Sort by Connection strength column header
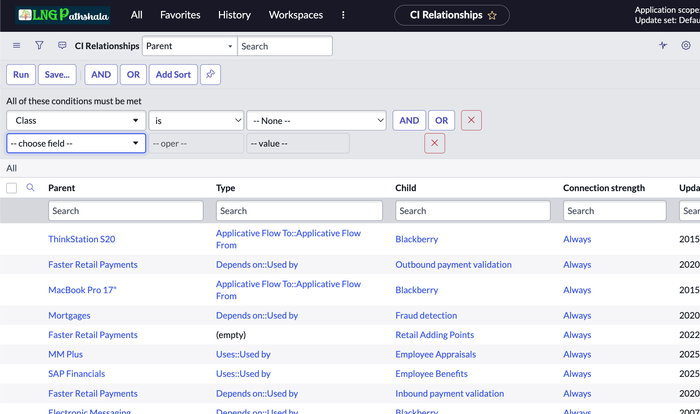The width and height of the screenshot is (700, 414). coord(604,188)
